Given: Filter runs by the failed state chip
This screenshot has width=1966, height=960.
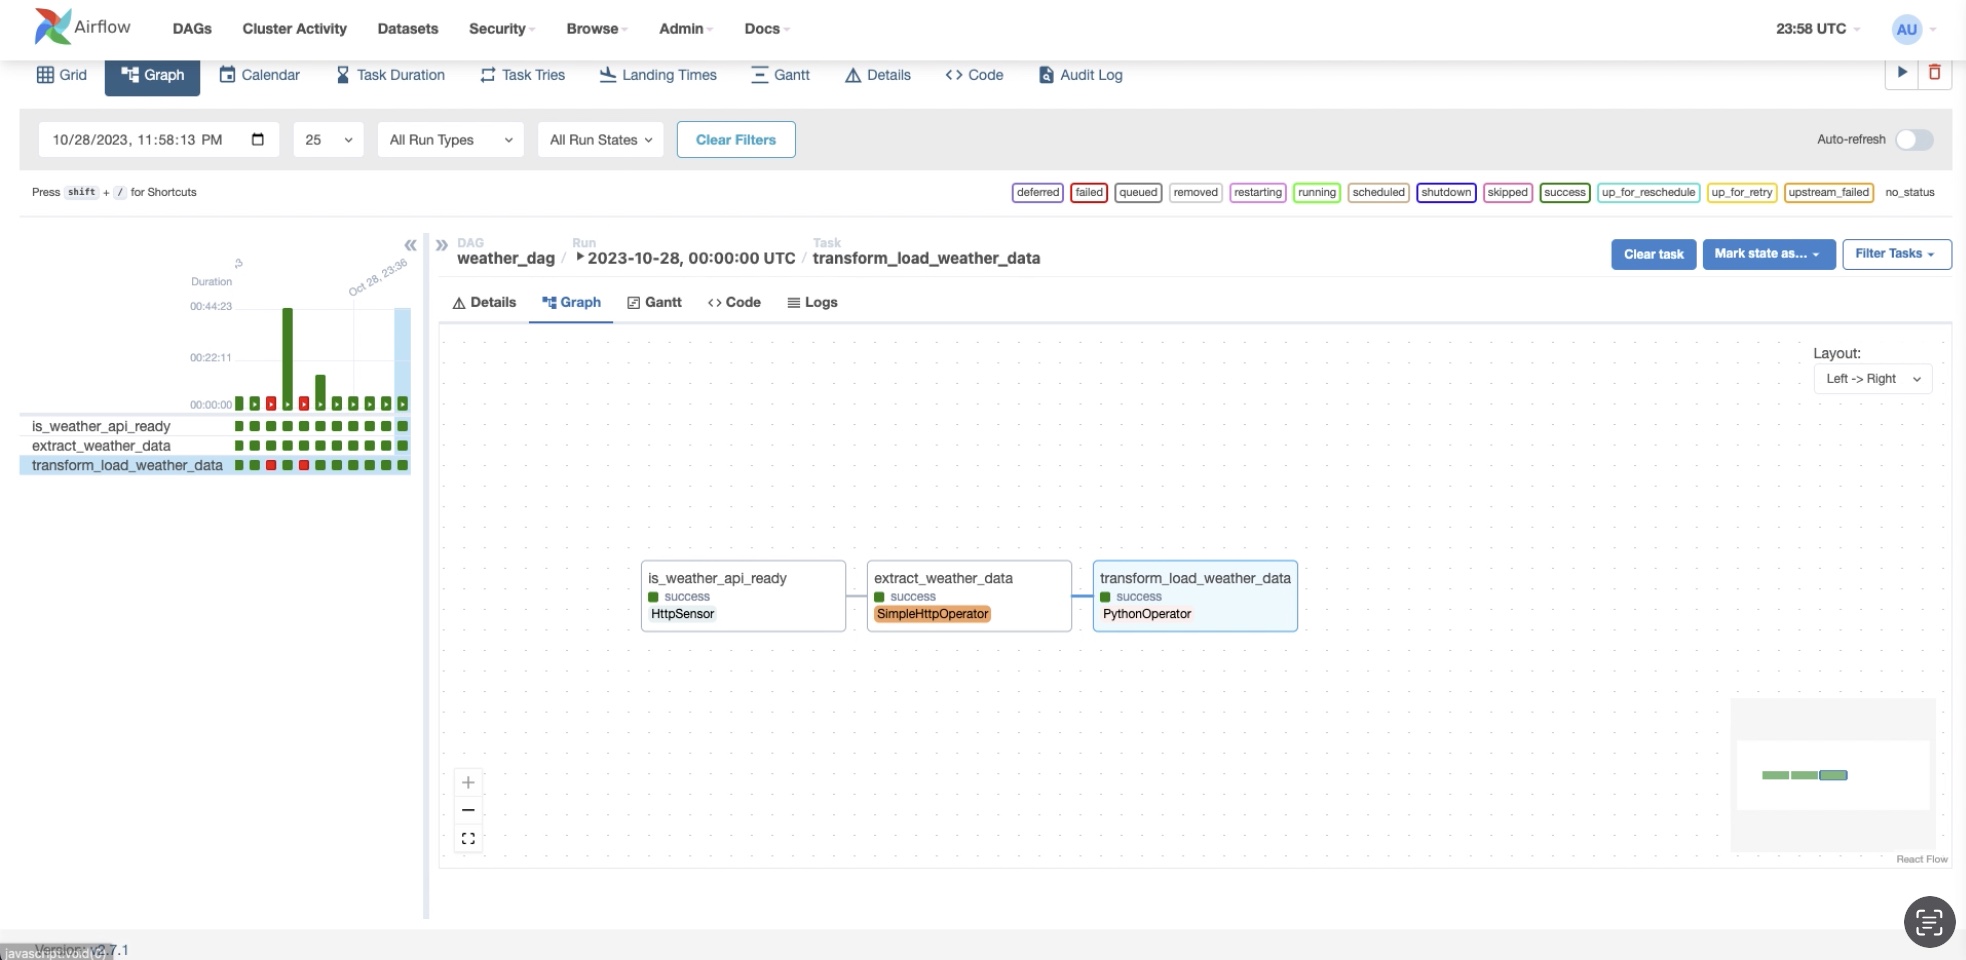Looking at the screenshot, I should (1088, 192).
